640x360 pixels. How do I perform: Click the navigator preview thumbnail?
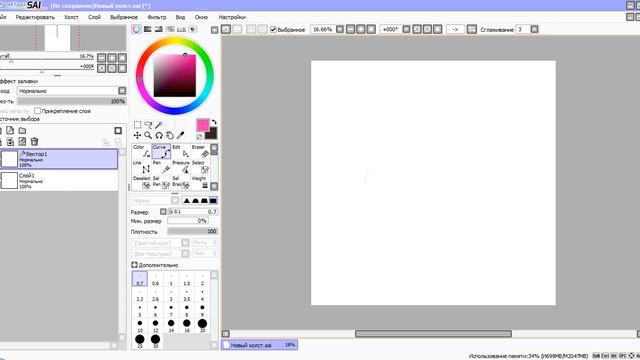pyautogui.click(x=63, y=38)
